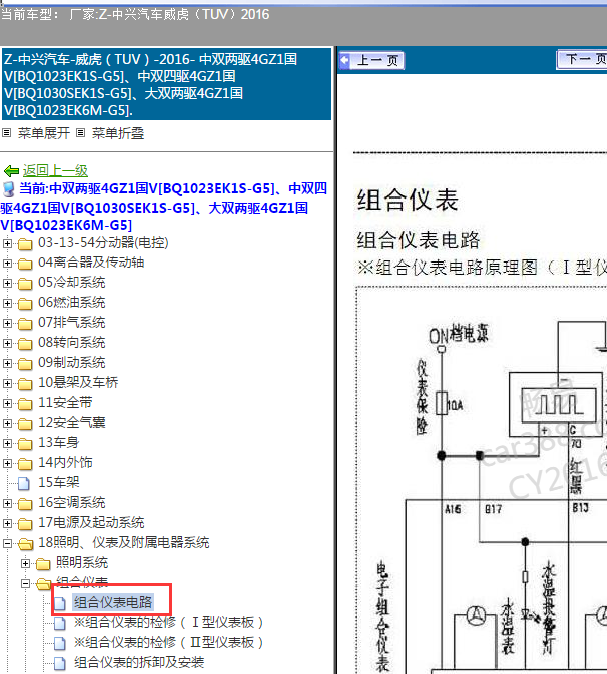Click the Ⅰ型仪表板 检修 document icon
Image resolution: width=607 pixels, height=674 pixels.
[x=60, y=623]
